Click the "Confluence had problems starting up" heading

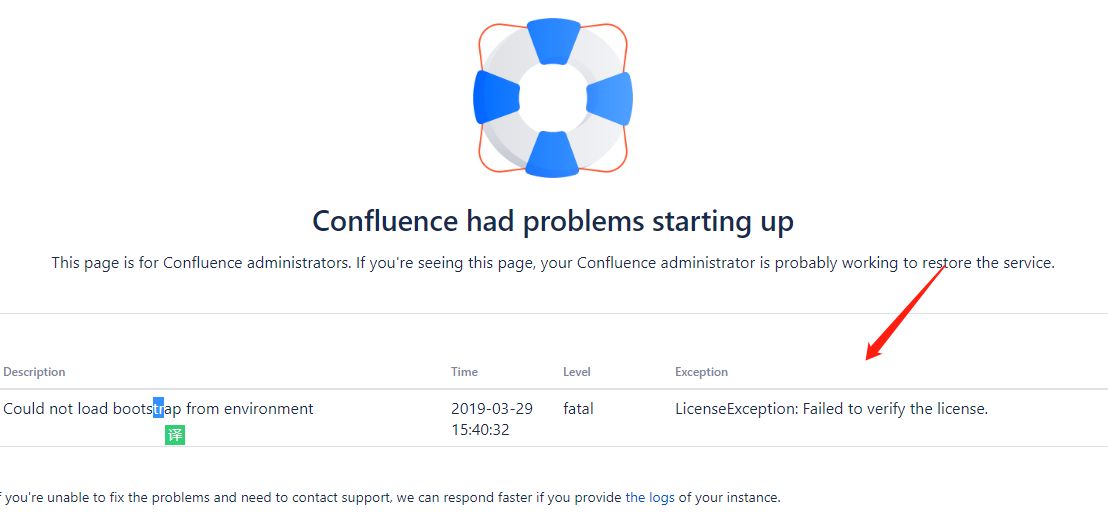point(553,221)
